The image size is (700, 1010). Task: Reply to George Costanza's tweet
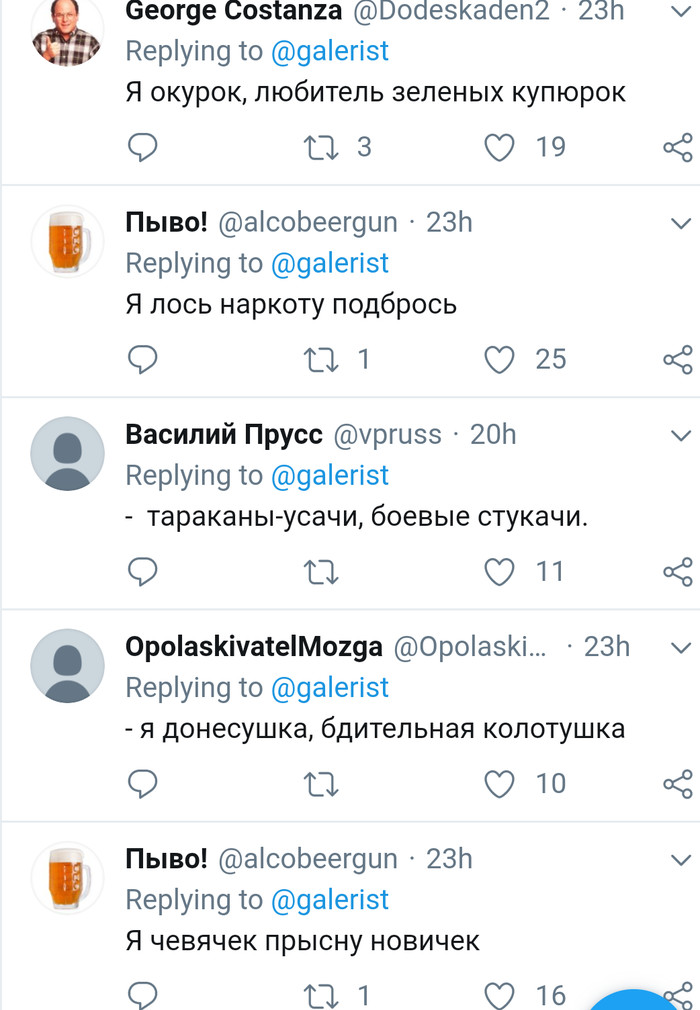click(x=143, y=147)
